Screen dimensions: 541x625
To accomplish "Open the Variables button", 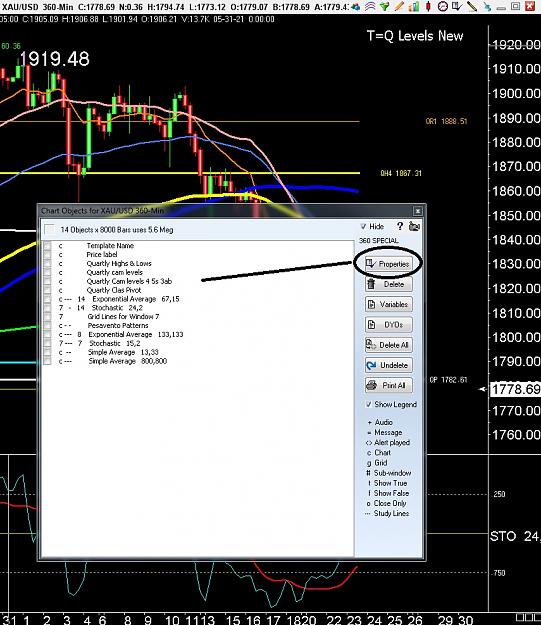I will [388, 304].
